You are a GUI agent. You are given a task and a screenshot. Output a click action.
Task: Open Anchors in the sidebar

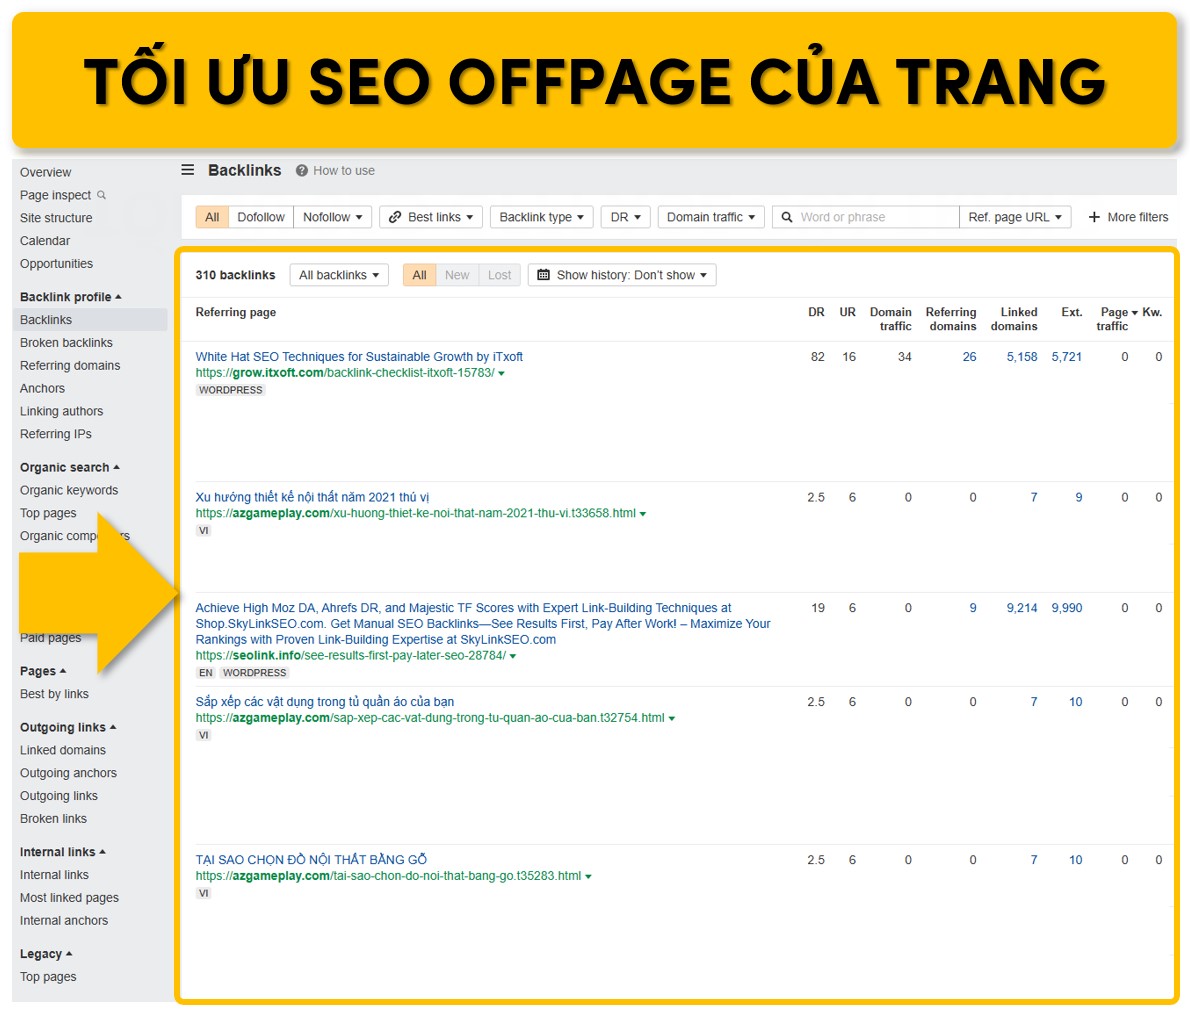(42, 388)
